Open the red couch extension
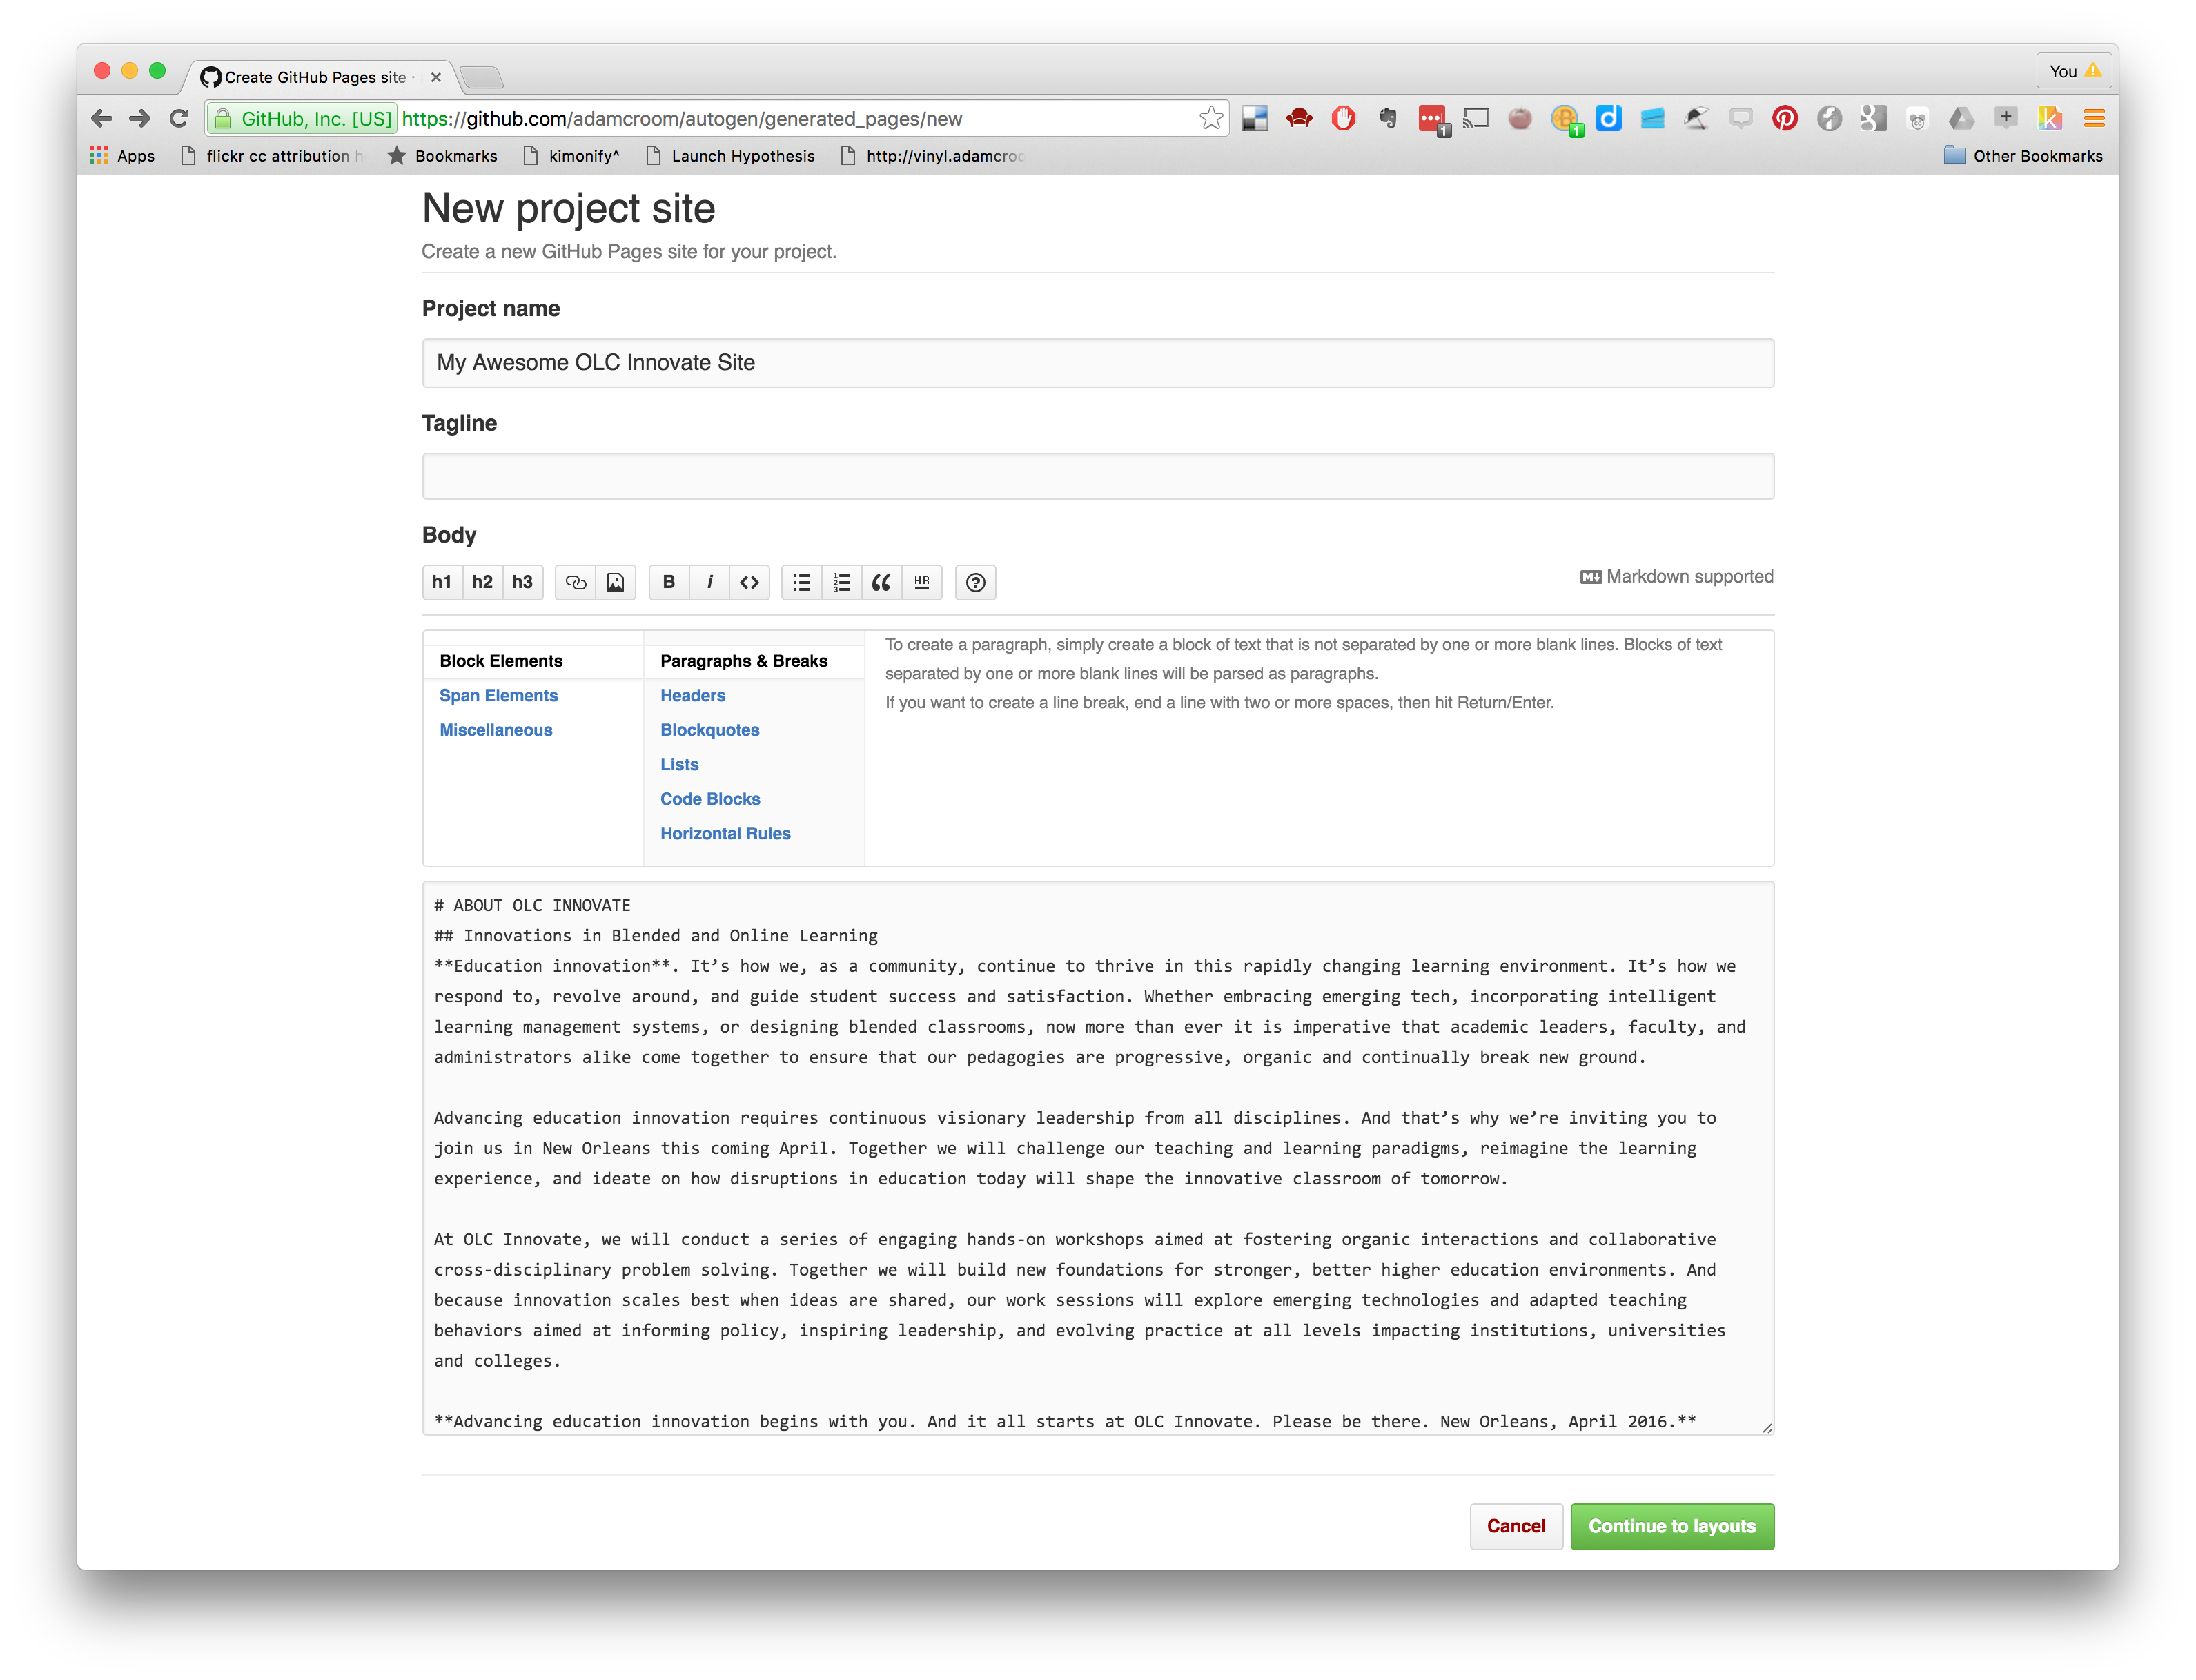 1299,119
